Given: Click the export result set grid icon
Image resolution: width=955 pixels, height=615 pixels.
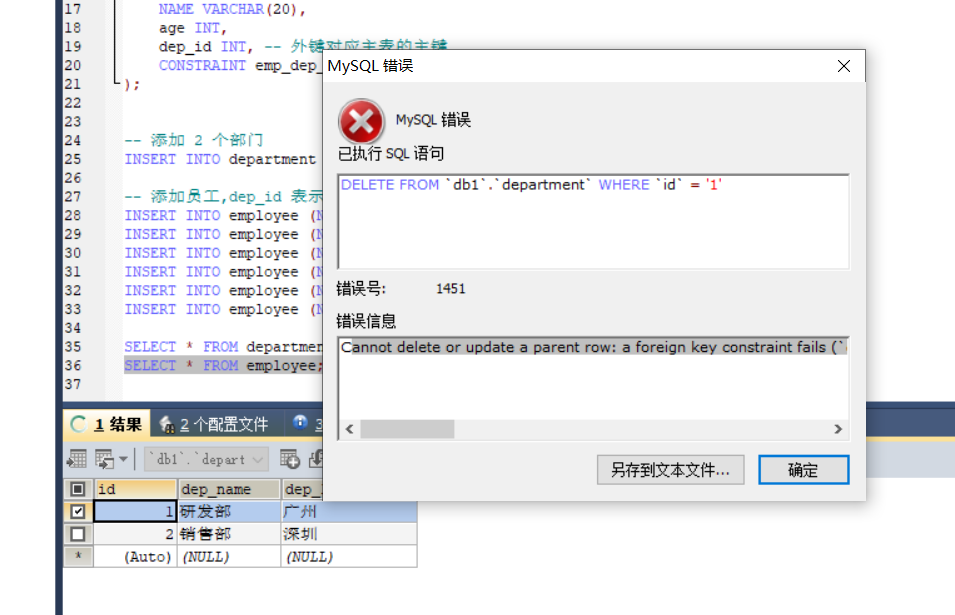Looking at the screenshot, I should [77, 459].
